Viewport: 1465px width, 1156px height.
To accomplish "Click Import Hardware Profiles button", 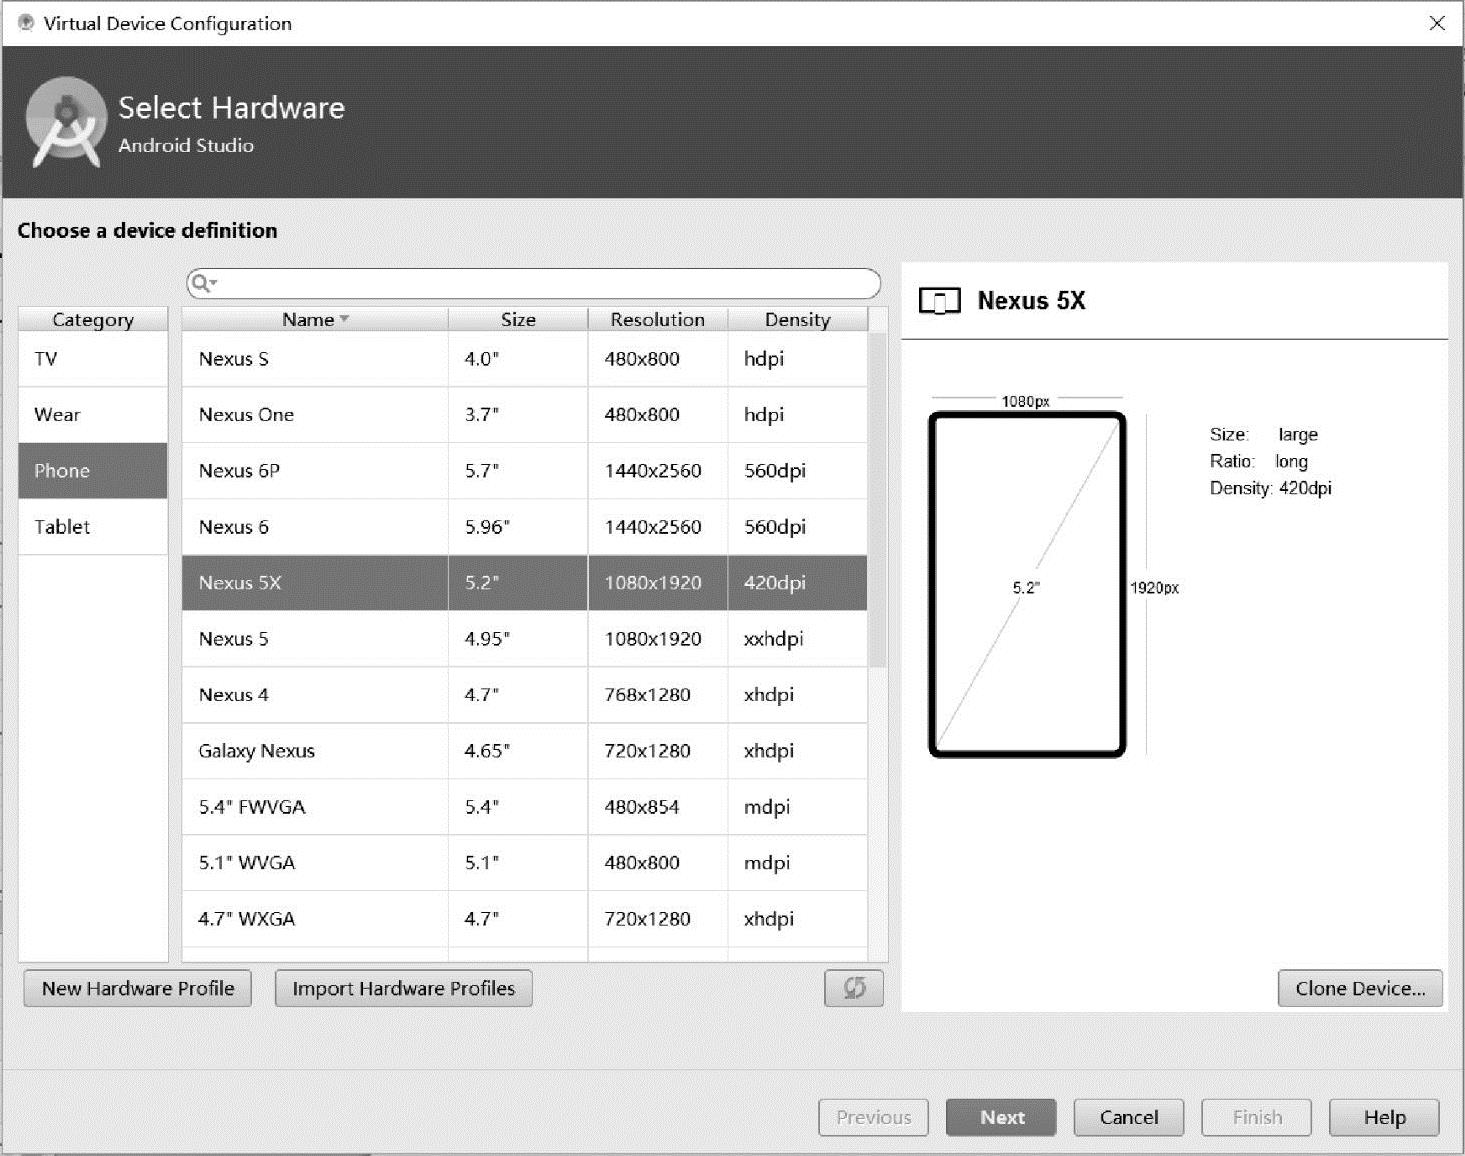I will click(404, 988).
